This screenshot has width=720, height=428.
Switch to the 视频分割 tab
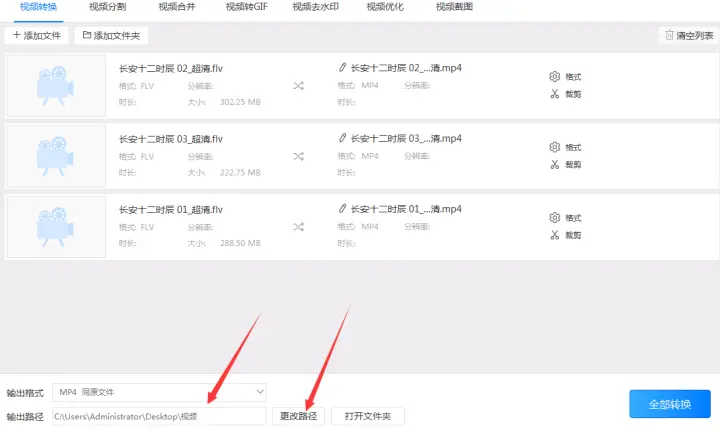coord(107,7)
